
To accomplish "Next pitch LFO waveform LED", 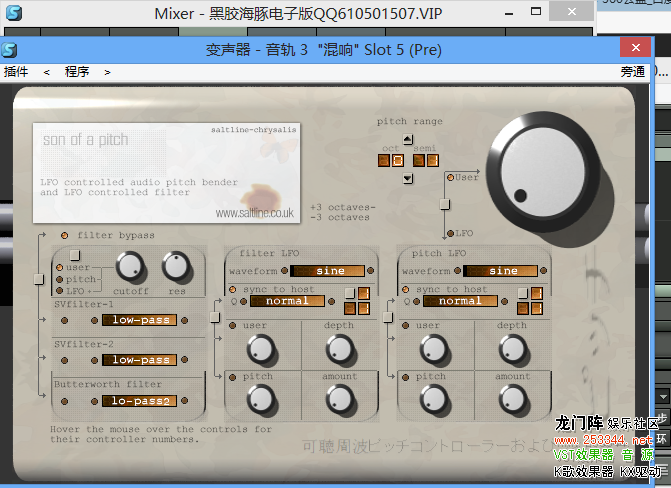I will point(543,271).
